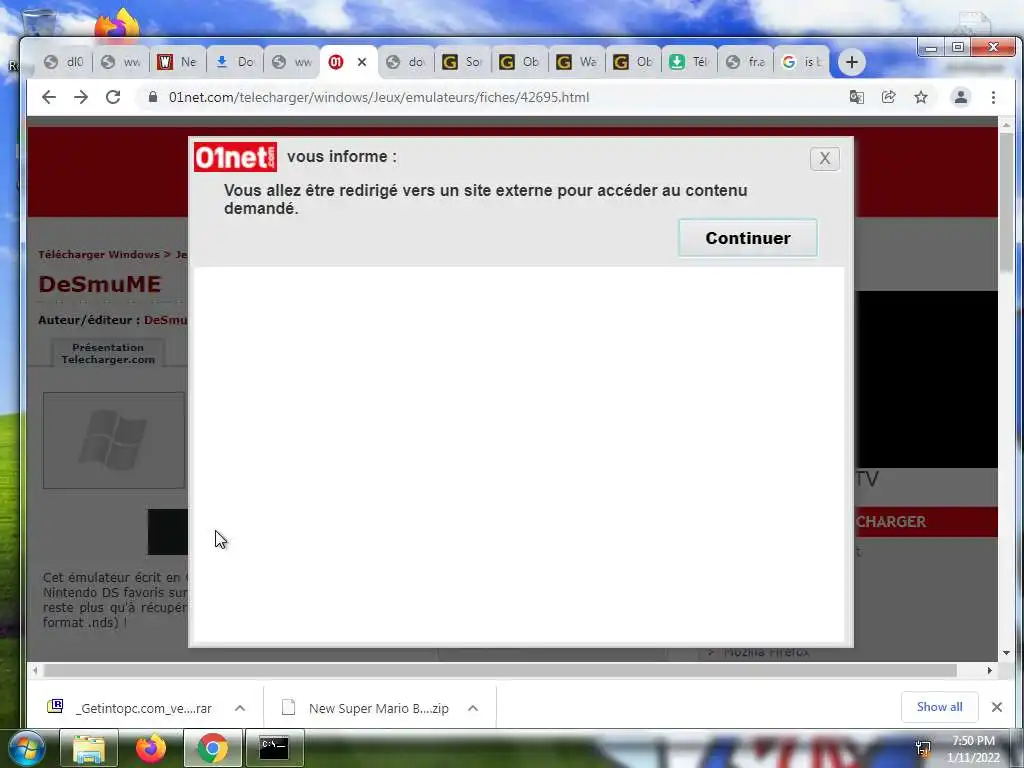Click the DeSmuME title heading
The height and width of the screenshot is (768, 1024).
click(99, 284)
